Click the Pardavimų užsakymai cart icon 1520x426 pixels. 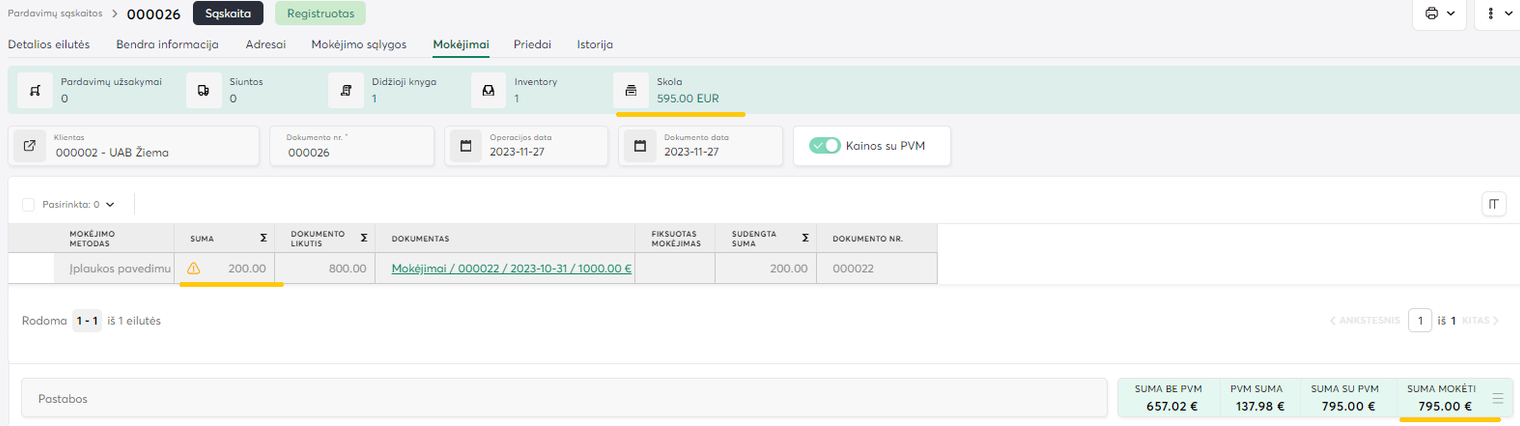click(x=36, y=90)
